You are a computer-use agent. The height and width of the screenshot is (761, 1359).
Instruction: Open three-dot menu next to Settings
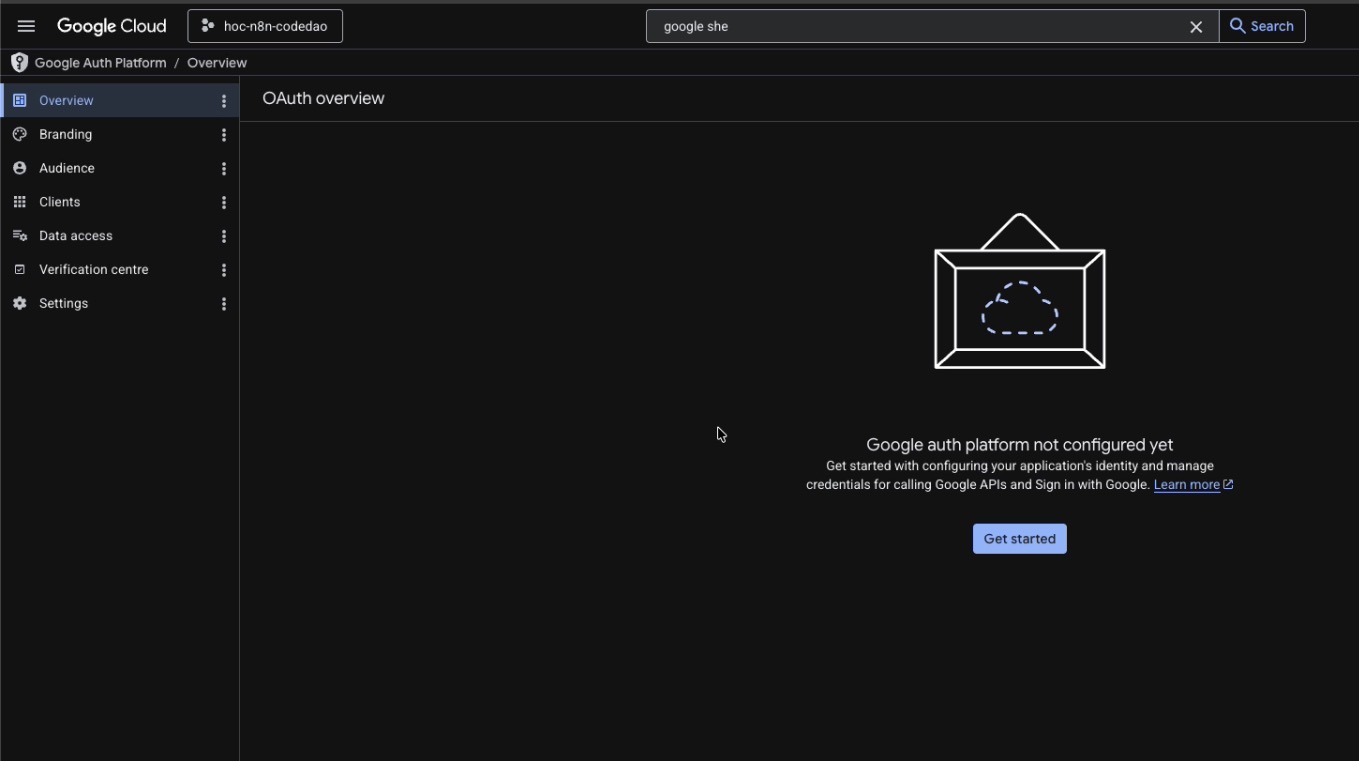(x=224, y=304)
